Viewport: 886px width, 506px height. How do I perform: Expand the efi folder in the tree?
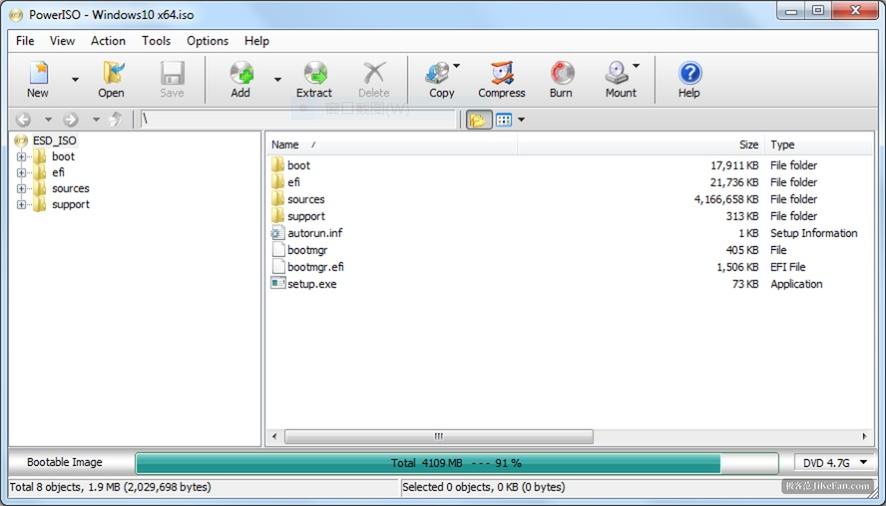[21, 172]
